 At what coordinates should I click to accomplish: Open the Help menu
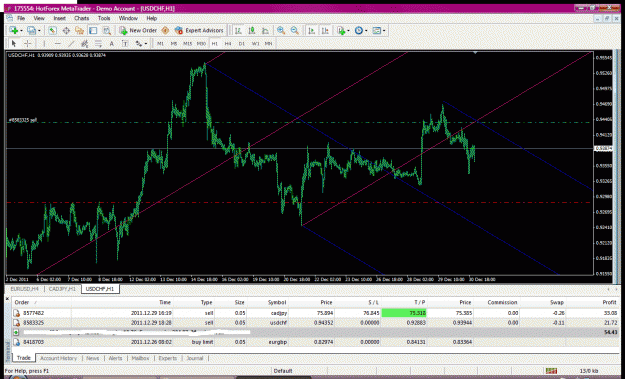point(151,18)
